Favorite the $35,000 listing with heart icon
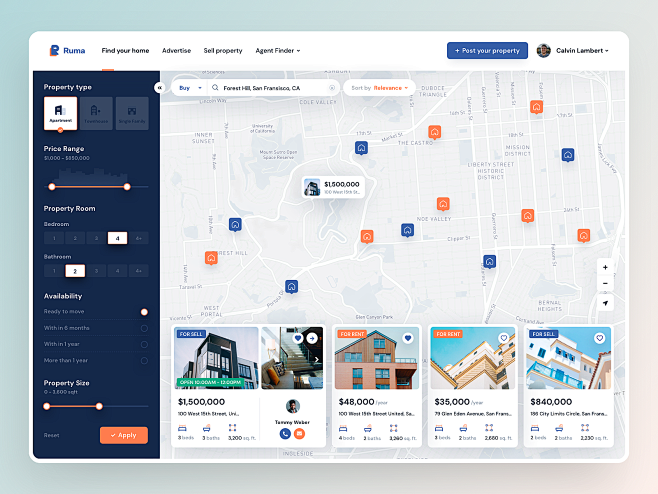Image resolution: width=658 pixels, height=494 pixels. click(504, 338)
